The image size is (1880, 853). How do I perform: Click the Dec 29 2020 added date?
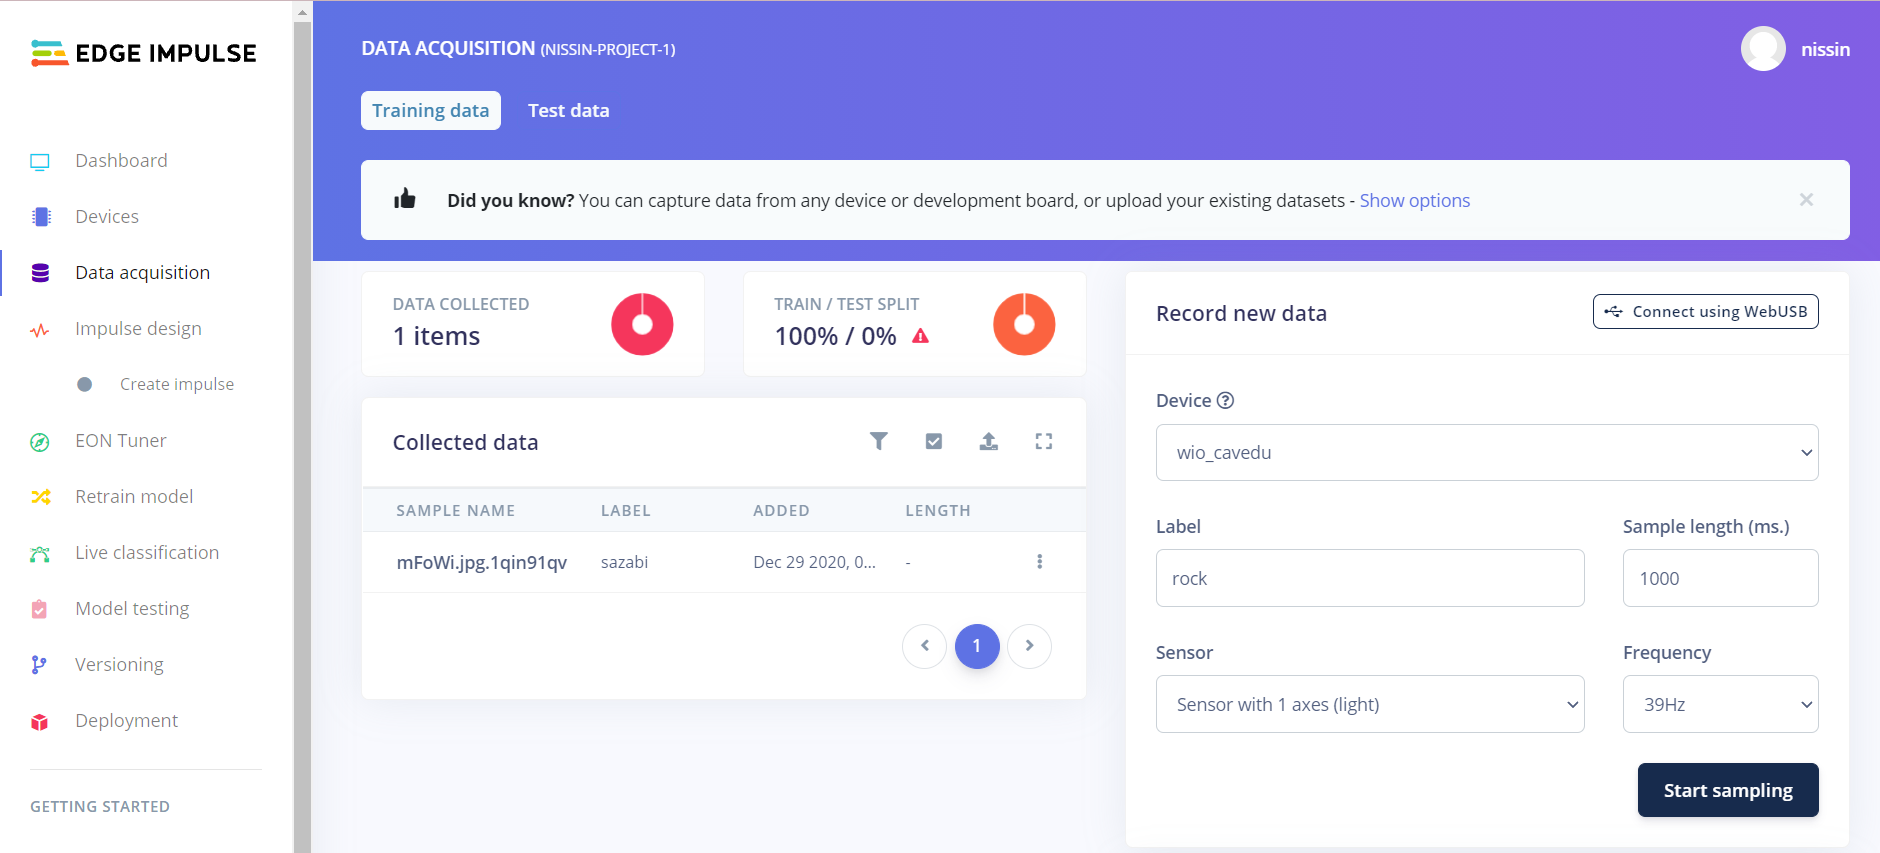(x=814, y=563)
